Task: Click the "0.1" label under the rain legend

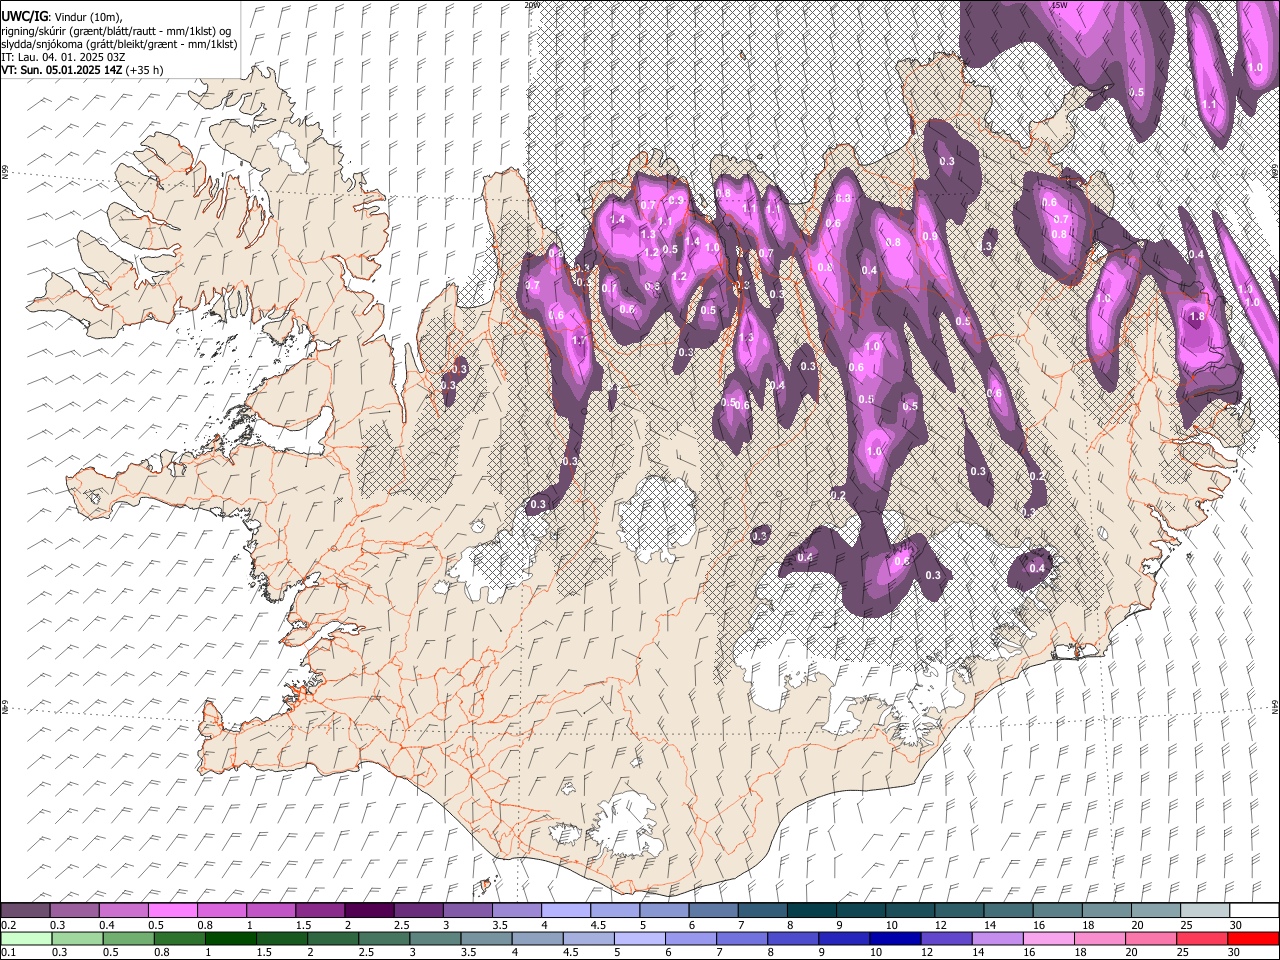Action: pos(8,952)
